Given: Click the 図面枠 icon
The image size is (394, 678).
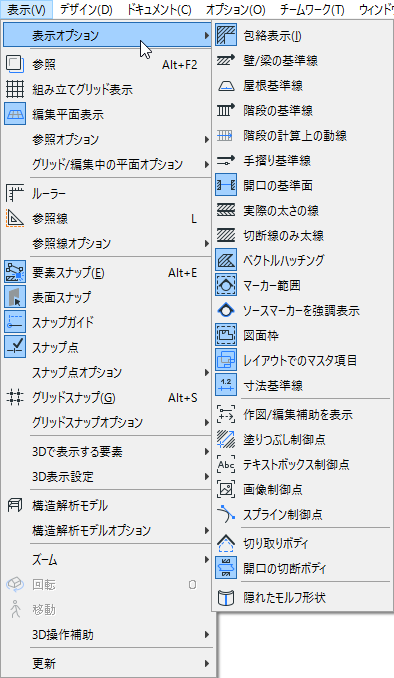Looking at the screenshot, I should point(226,335).
